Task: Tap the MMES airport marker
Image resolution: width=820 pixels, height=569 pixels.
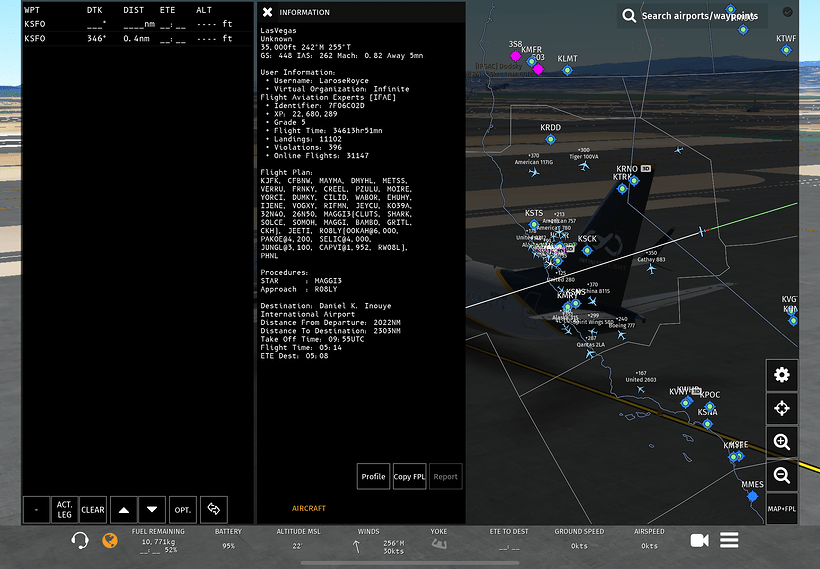Action: click(753, 496)
